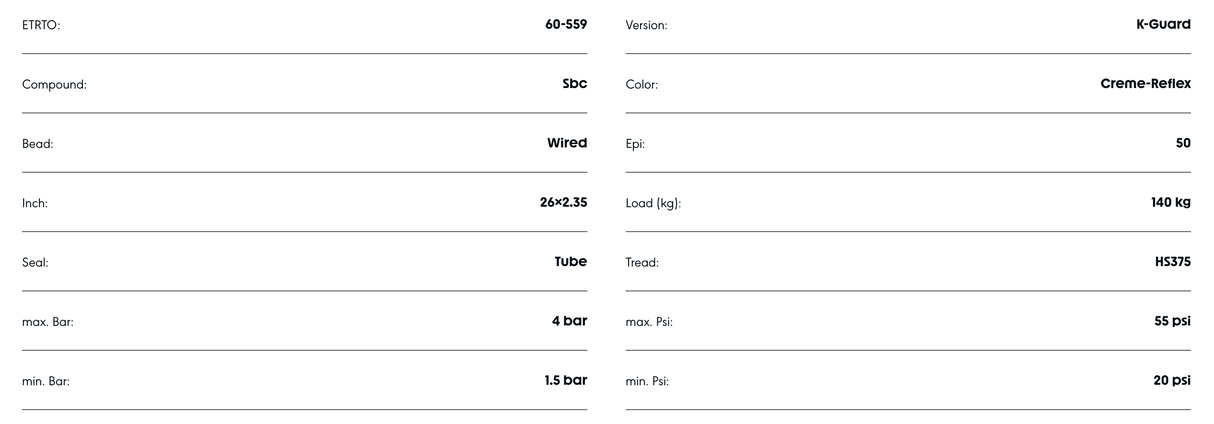
Task: Click the 4 bar value
Action: [x=569, y=321]
